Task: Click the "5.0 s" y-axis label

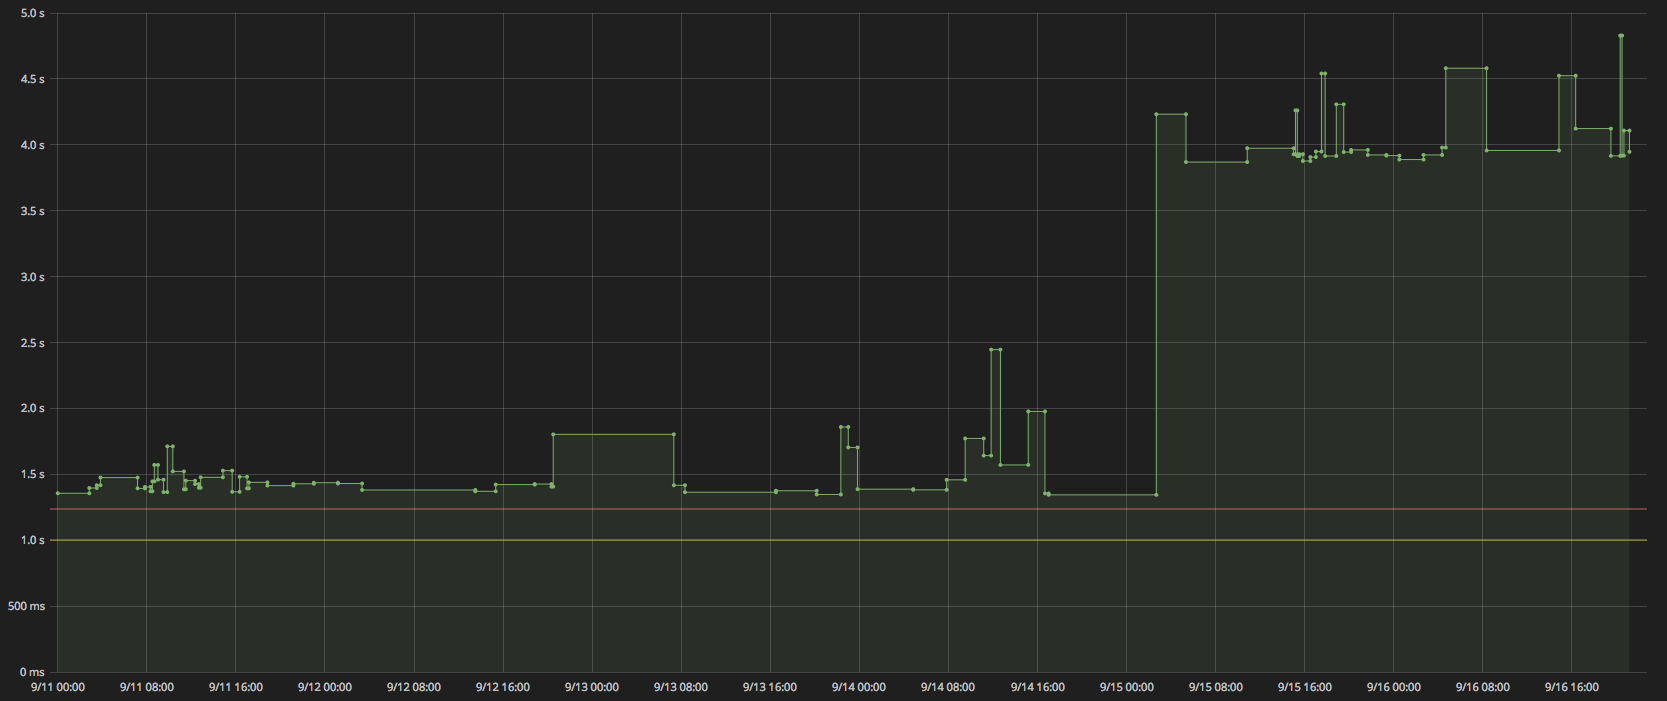Action: coord(33,13)
